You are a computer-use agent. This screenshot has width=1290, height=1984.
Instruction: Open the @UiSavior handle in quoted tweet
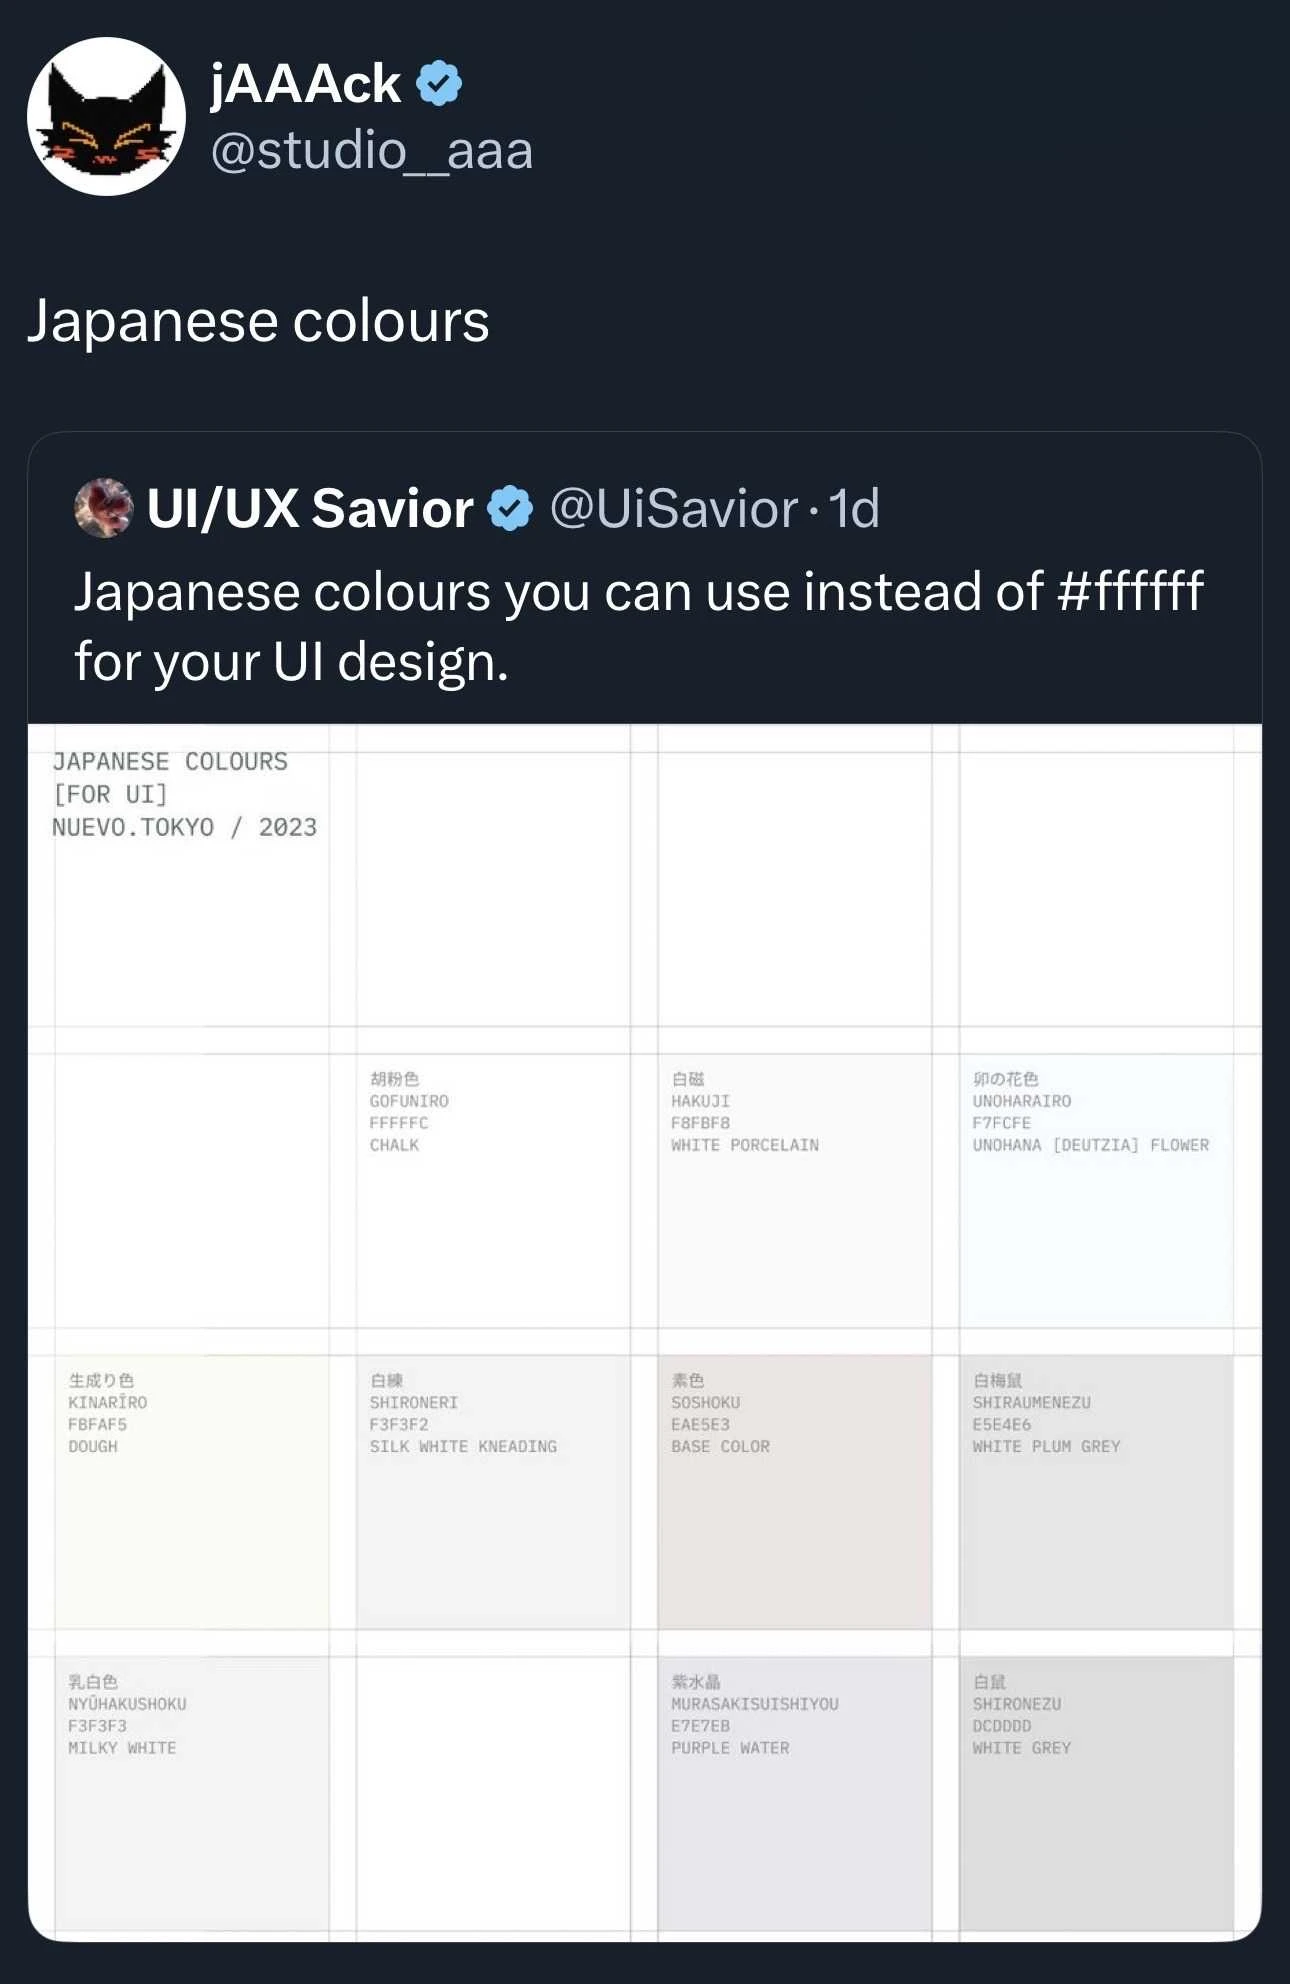point(673,508)
